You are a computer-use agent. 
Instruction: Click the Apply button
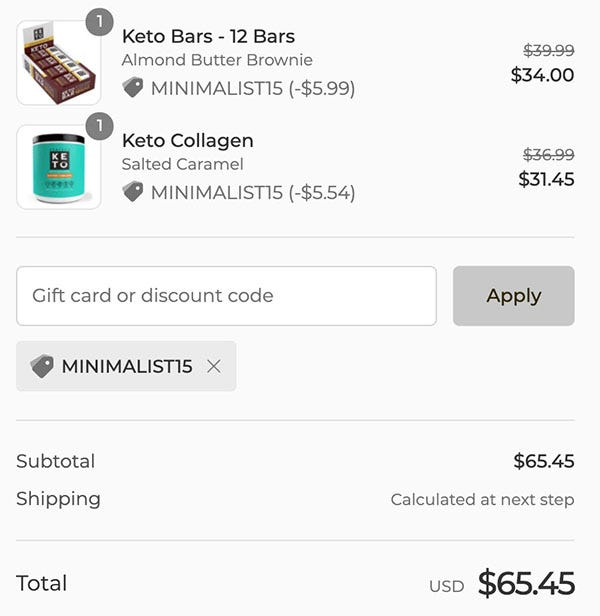(514, 296)
